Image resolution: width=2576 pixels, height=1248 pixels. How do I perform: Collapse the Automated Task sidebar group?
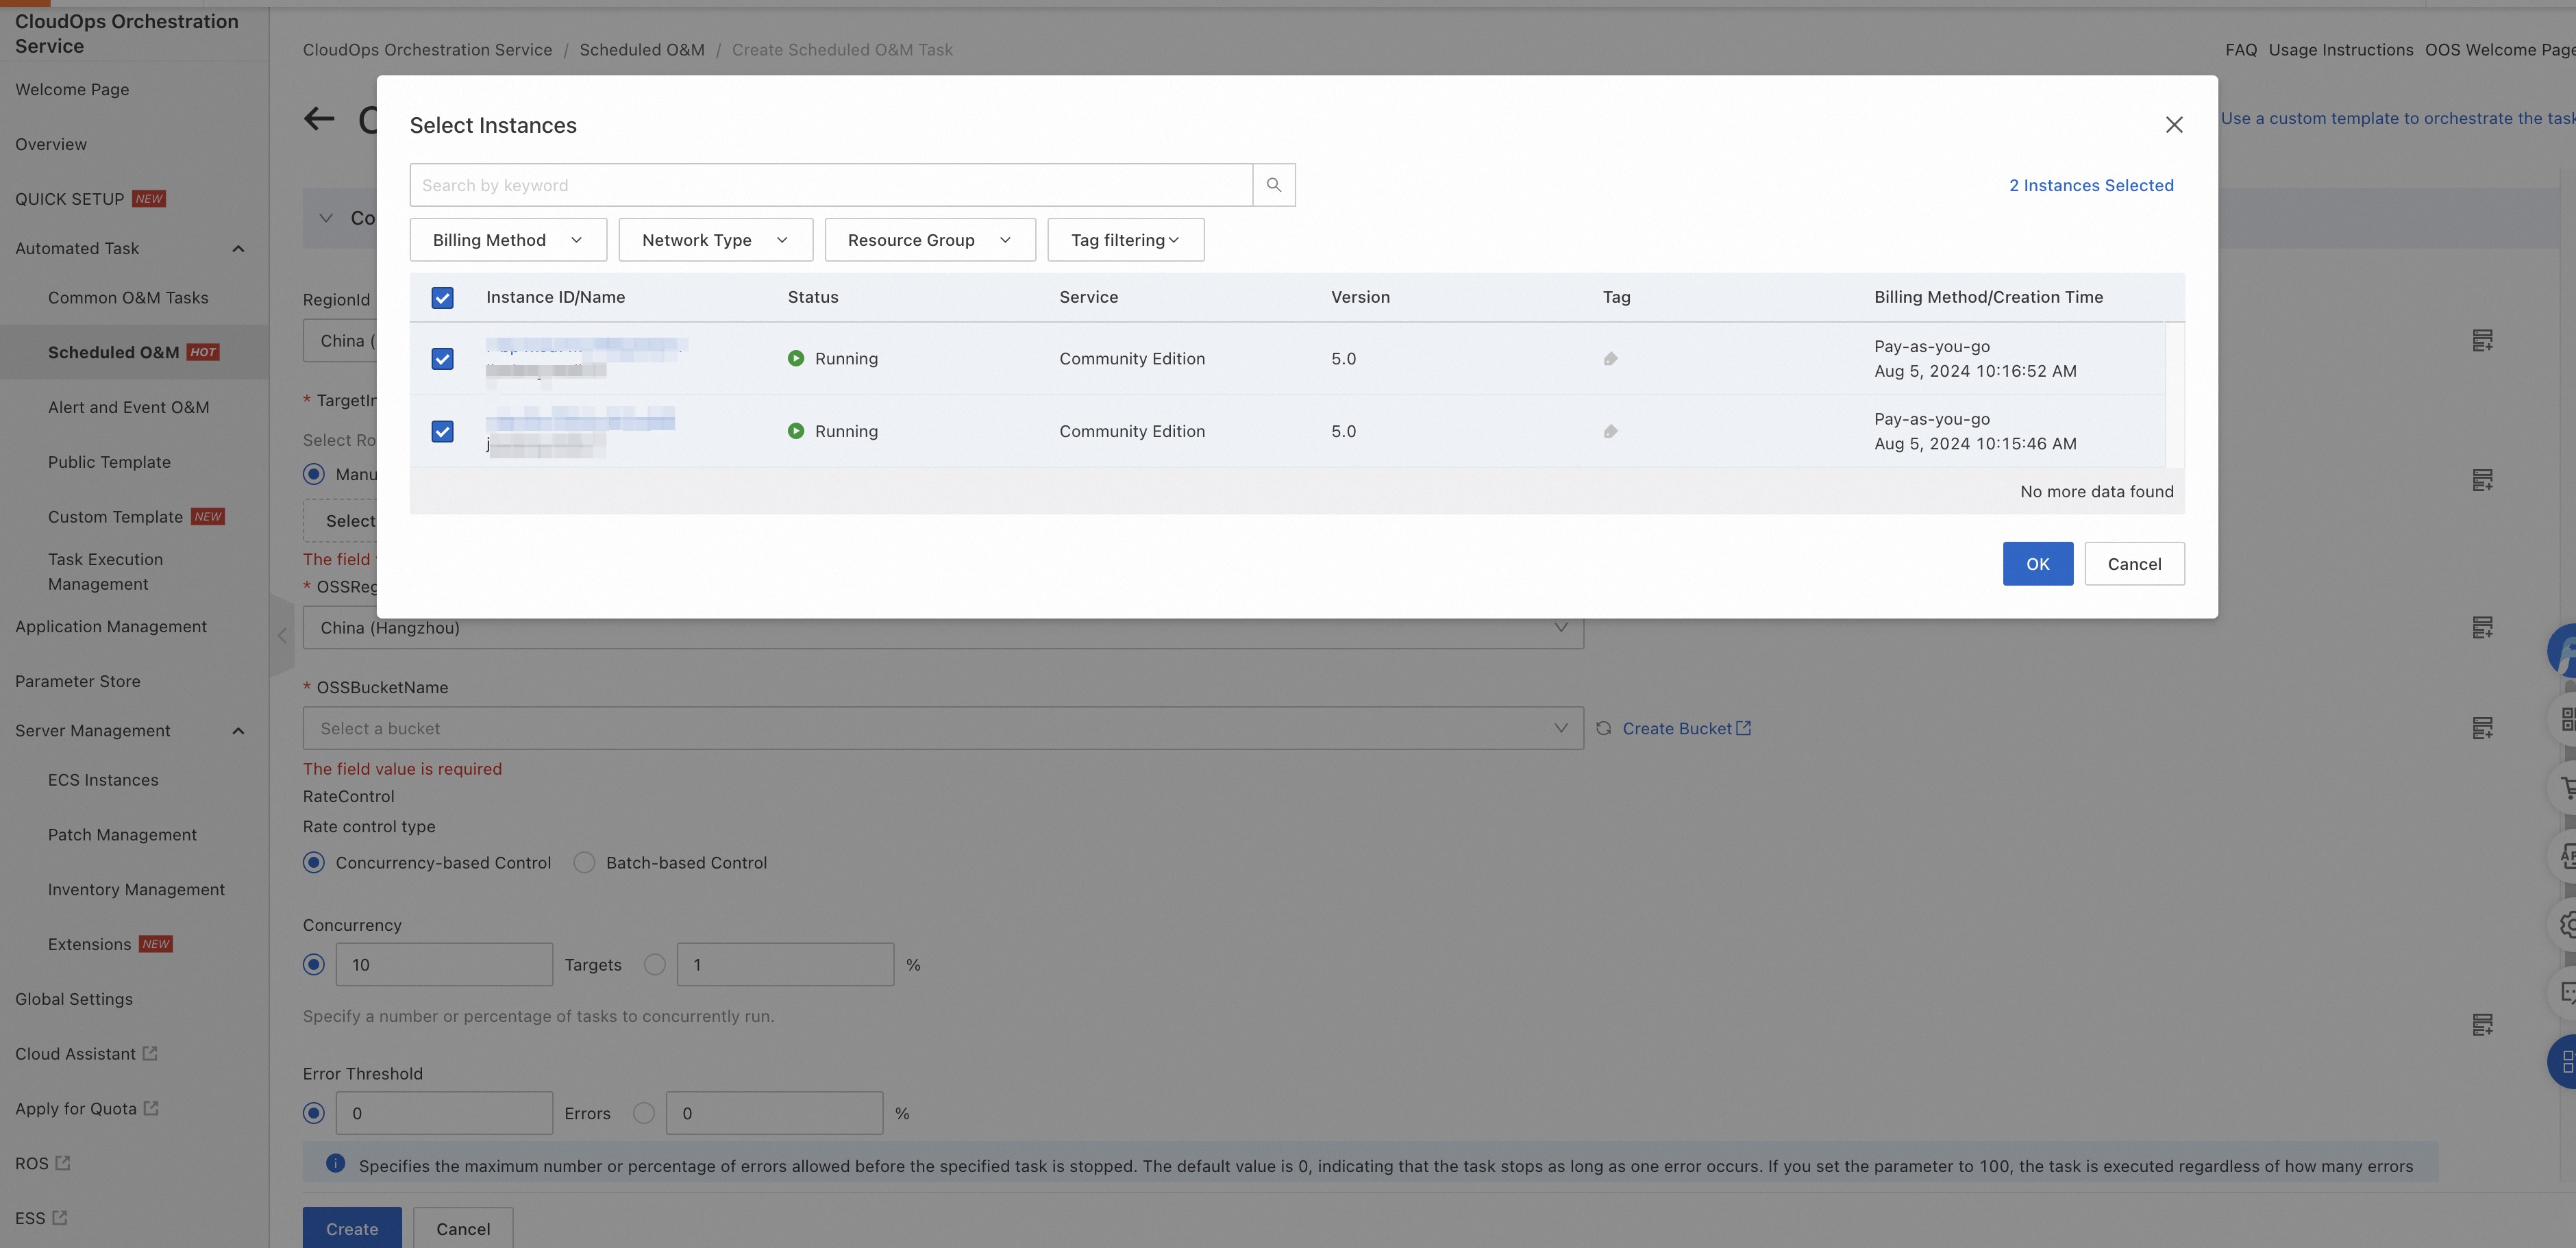point(238,249)
